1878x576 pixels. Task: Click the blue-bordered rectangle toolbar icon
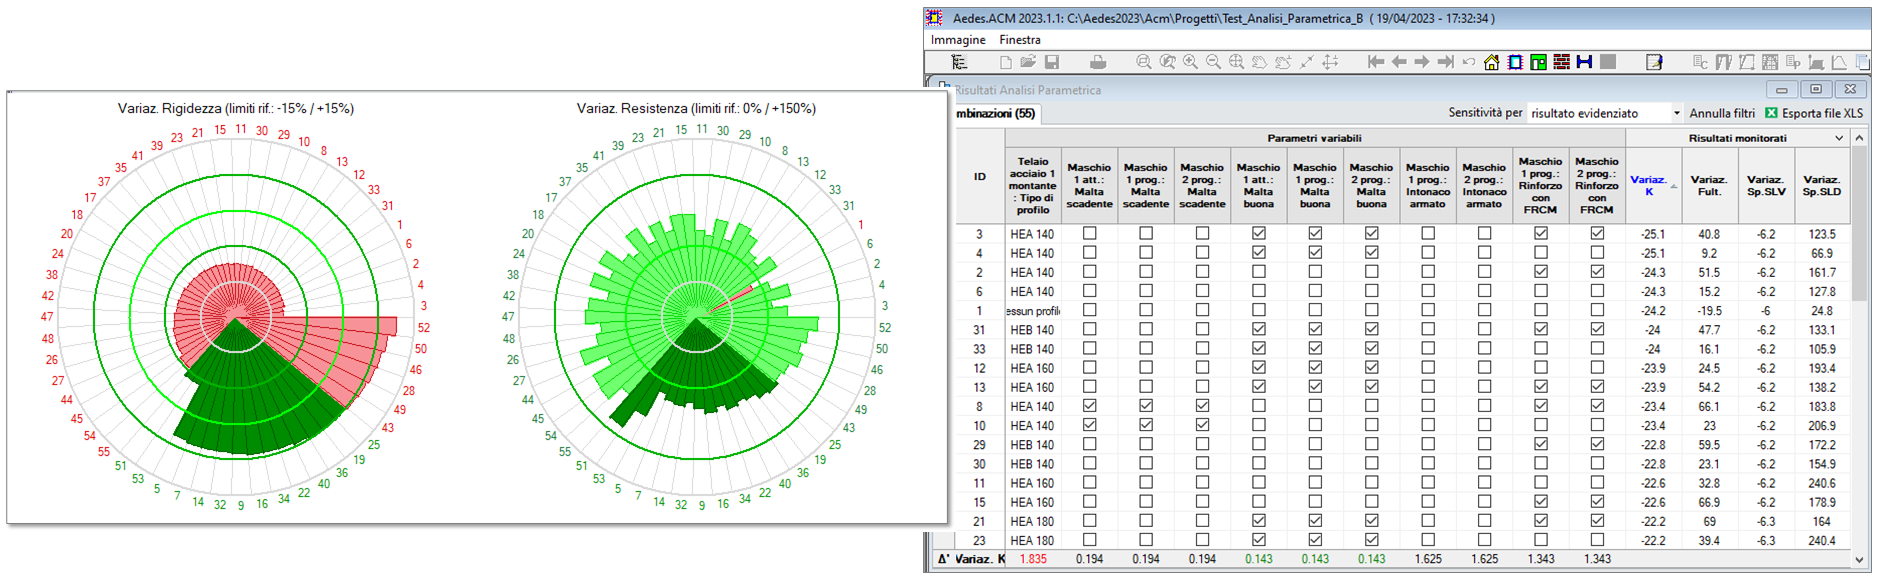(x=1515, y=62)
